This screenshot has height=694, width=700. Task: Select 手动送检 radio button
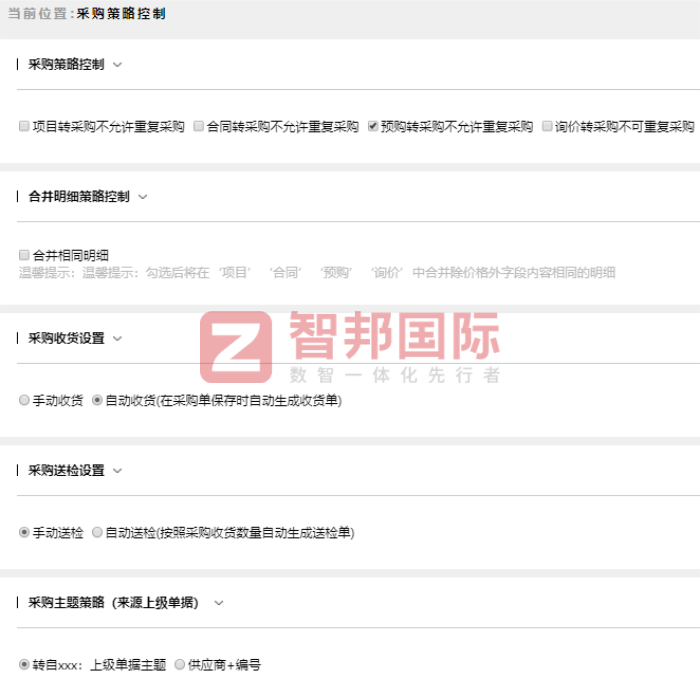pos(25,533)
